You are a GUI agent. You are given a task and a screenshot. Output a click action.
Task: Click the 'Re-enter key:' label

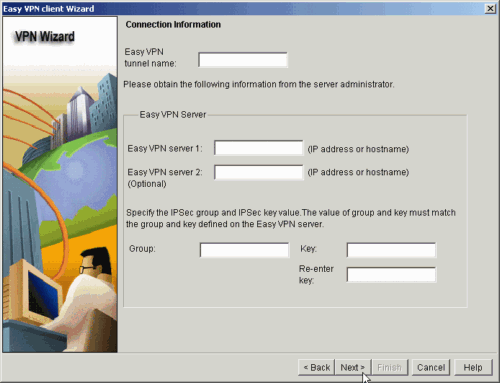[316, 274]
